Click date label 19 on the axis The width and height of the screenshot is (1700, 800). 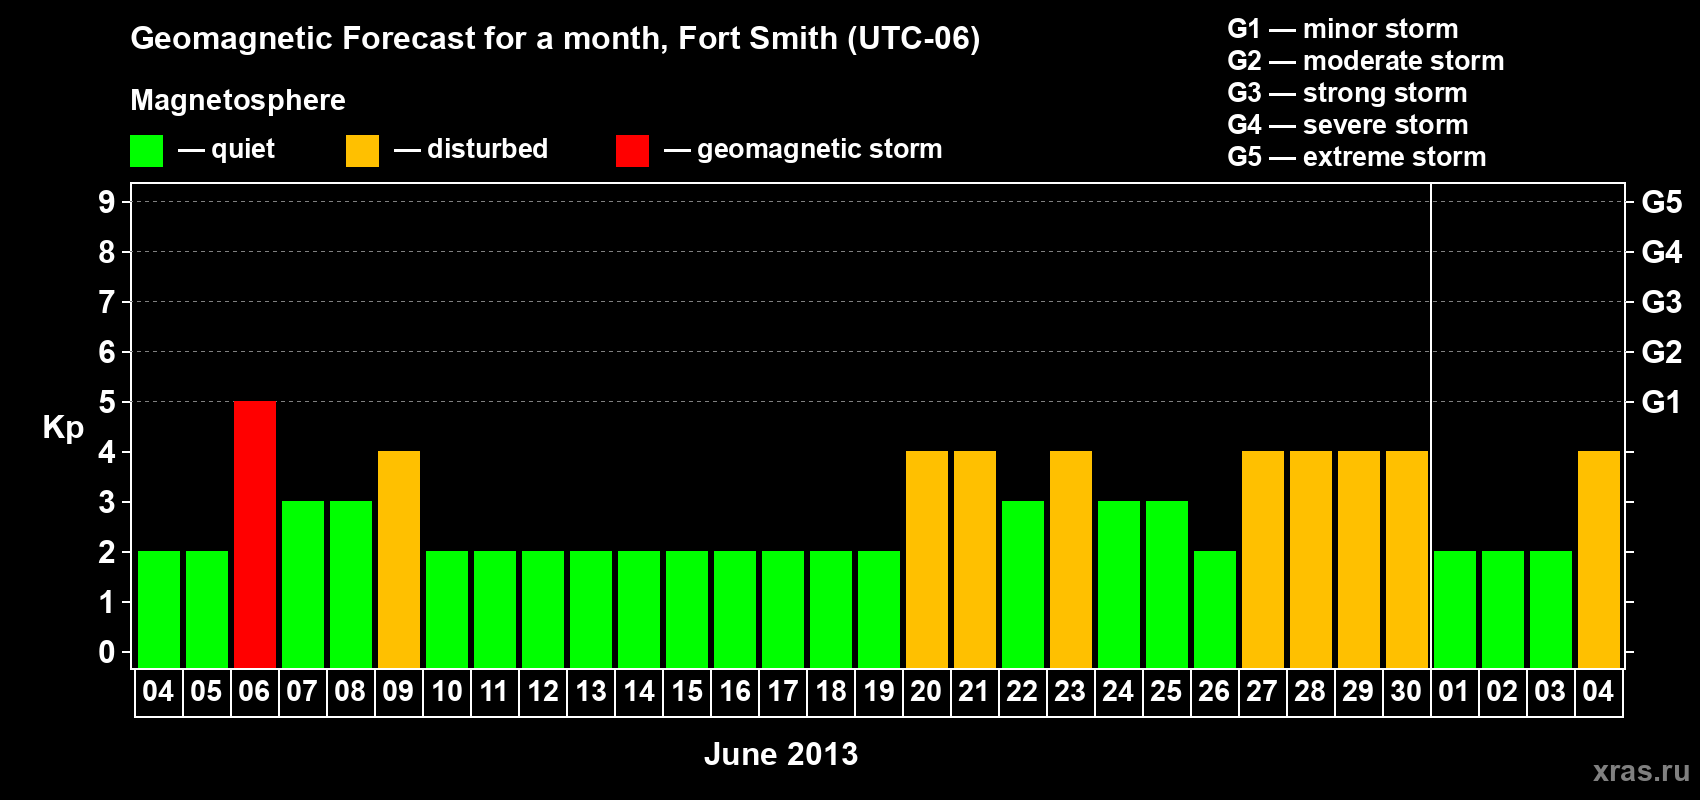pos(879,691)
